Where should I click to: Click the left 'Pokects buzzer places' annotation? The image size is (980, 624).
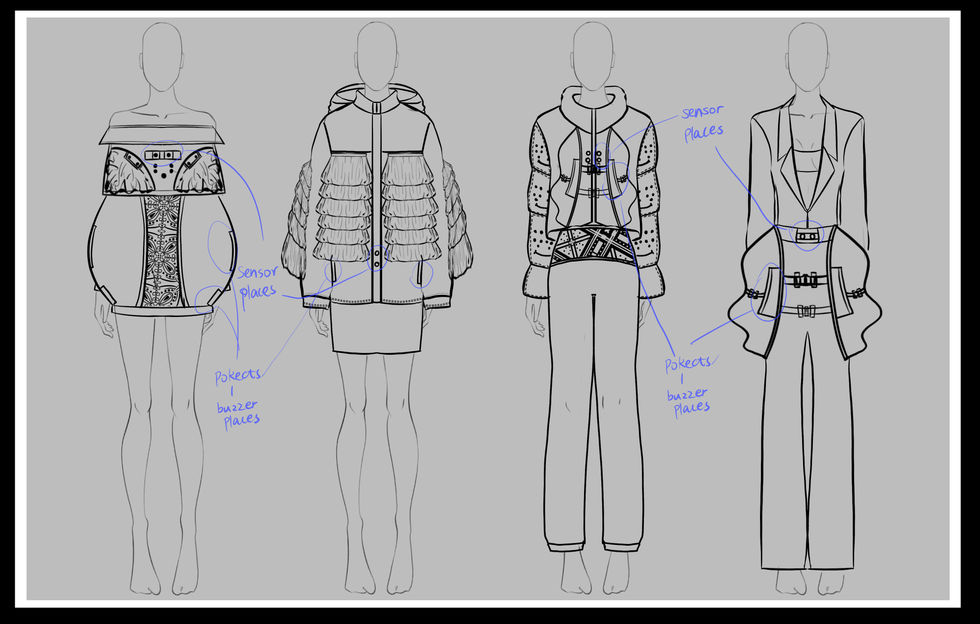pos(238,398)
